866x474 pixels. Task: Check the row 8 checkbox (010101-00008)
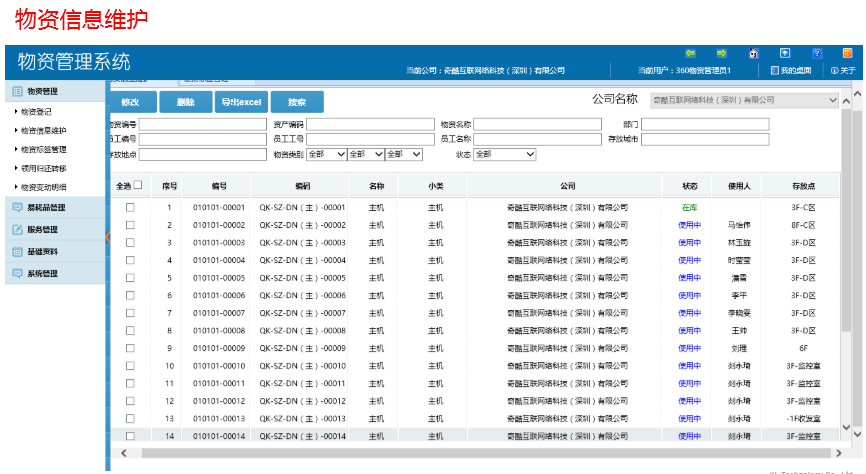(x=130, y=331)
